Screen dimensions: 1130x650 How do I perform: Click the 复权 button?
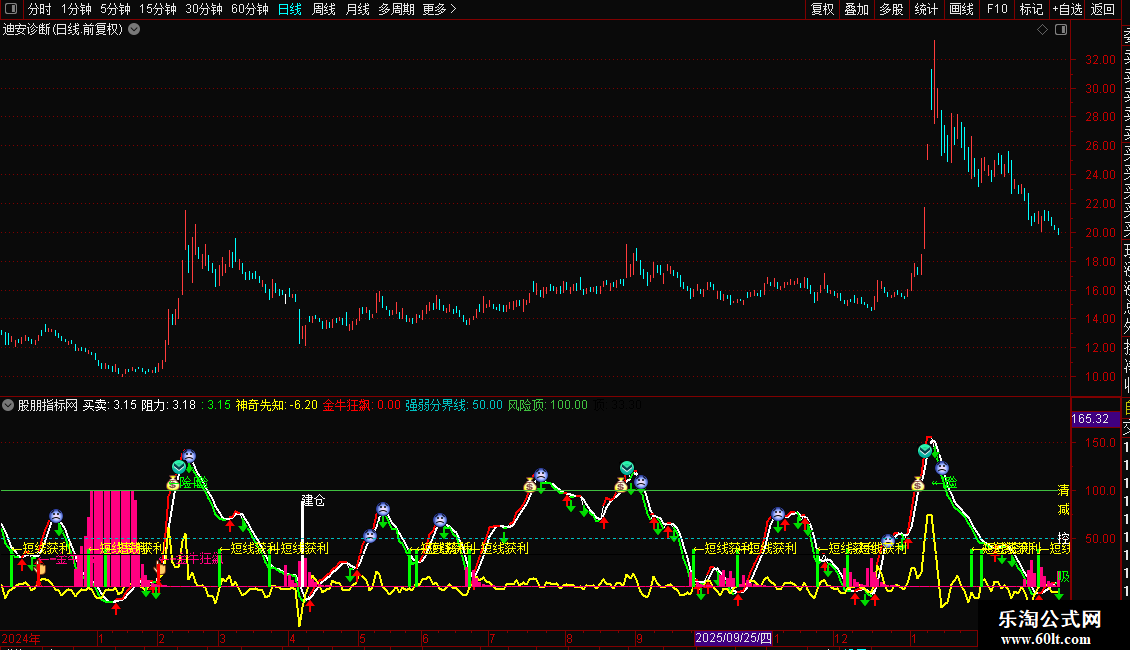tap(822, 9)
